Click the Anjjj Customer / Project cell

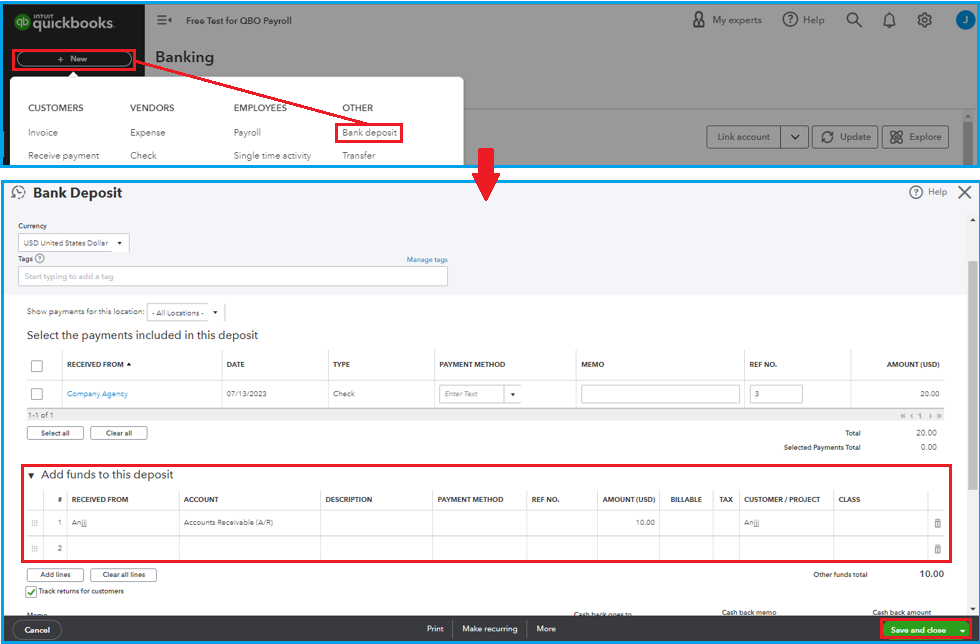(x=786, y=523)
